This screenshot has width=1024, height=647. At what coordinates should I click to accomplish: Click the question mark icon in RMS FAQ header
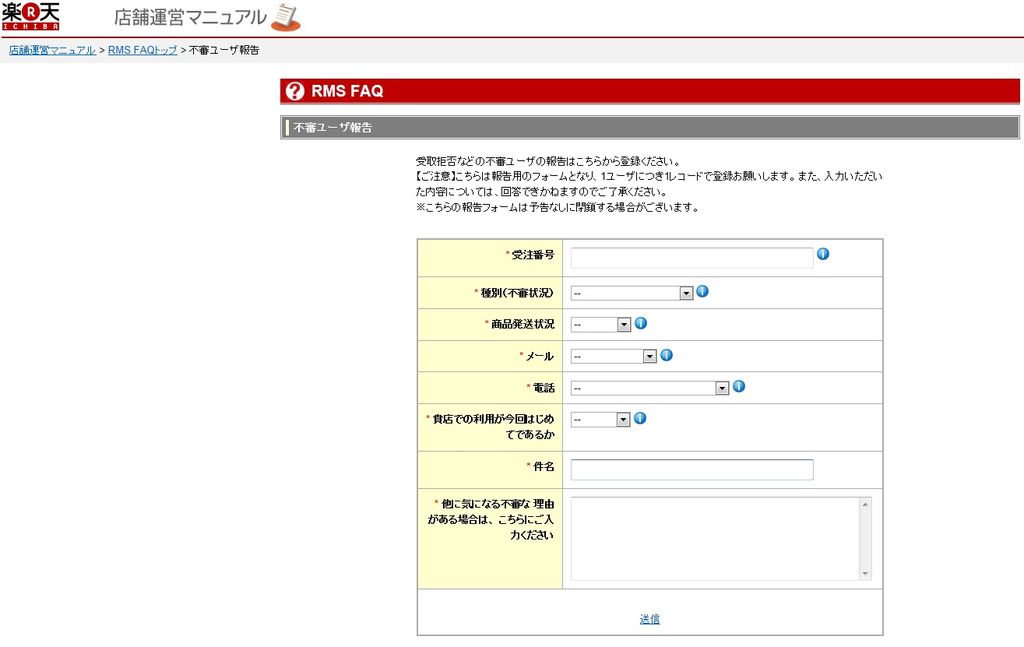coord(295,91)
